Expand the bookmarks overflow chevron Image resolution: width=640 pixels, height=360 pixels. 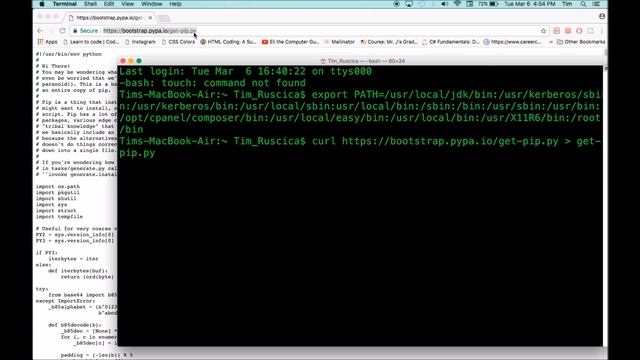pyautogui.click(x=551, y=42)
